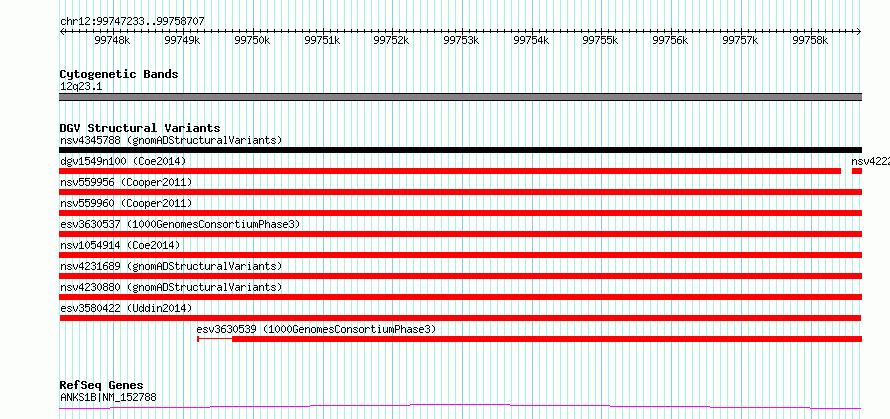
Task: Click the 99758k ruler tick label
Action: [x=810, y=40]
